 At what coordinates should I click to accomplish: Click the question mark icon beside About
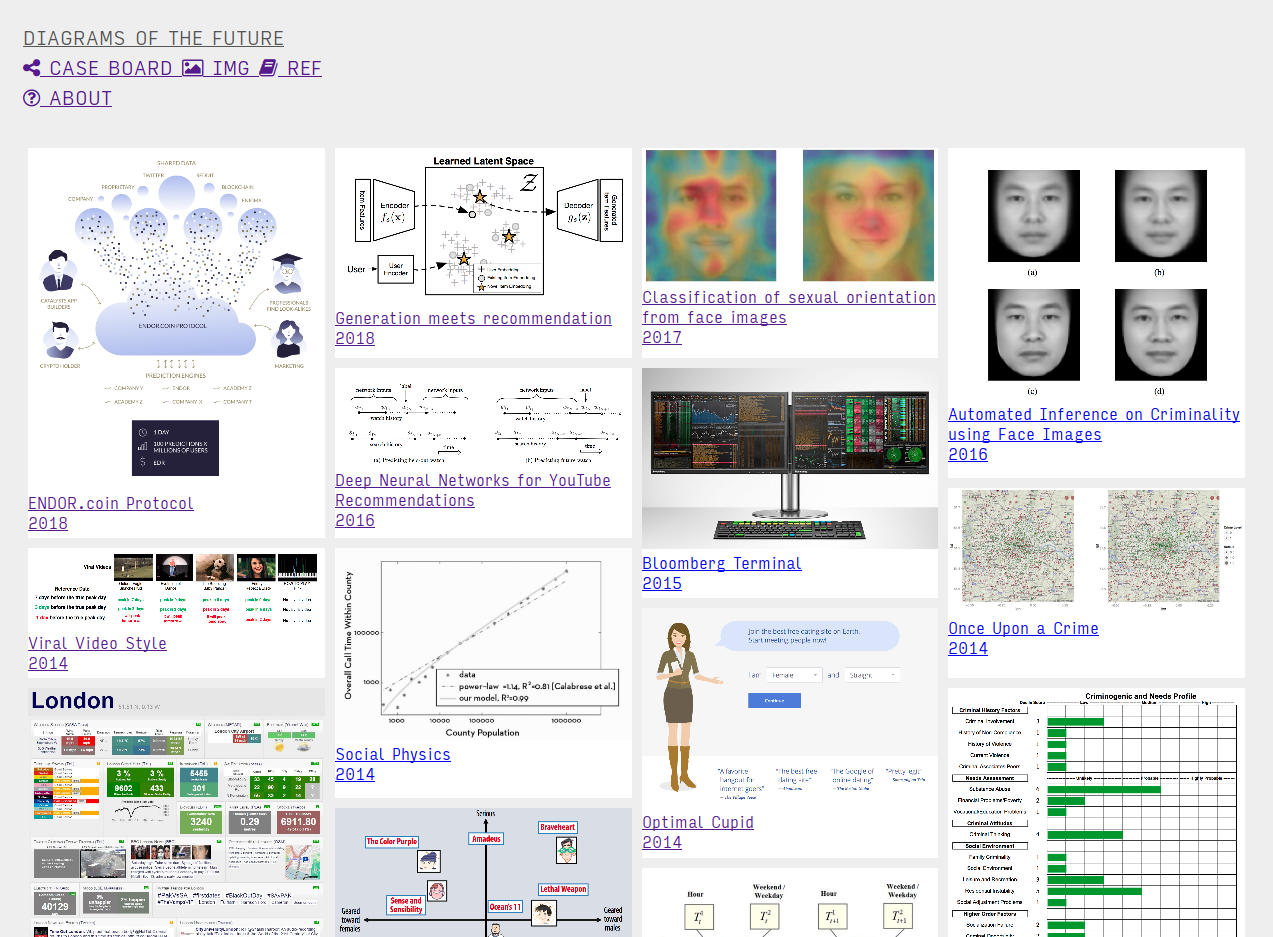point(32,98)
